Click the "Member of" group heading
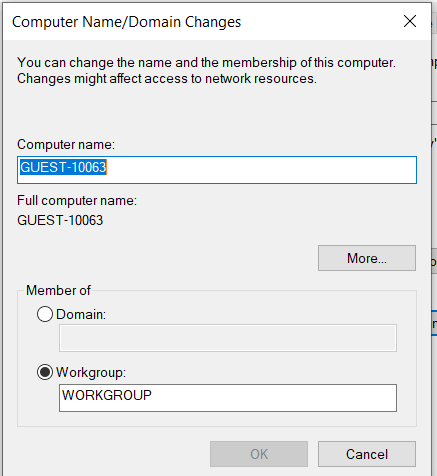Viewport: 437px width, 476px height. (x=58, y=290)
